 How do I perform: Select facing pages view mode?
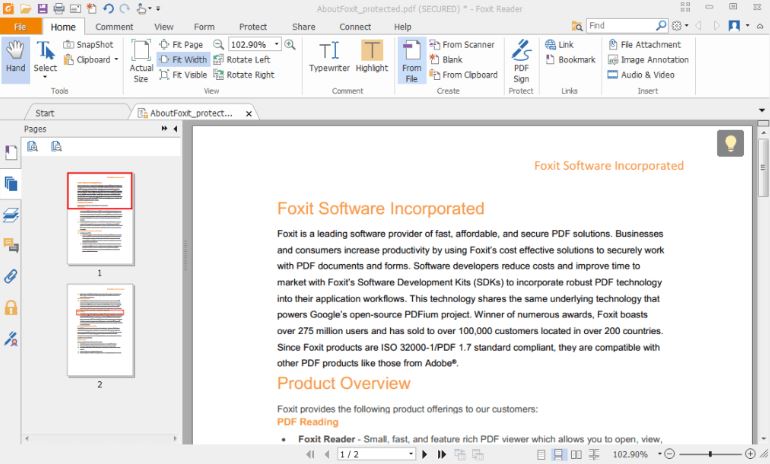(576, 454)
